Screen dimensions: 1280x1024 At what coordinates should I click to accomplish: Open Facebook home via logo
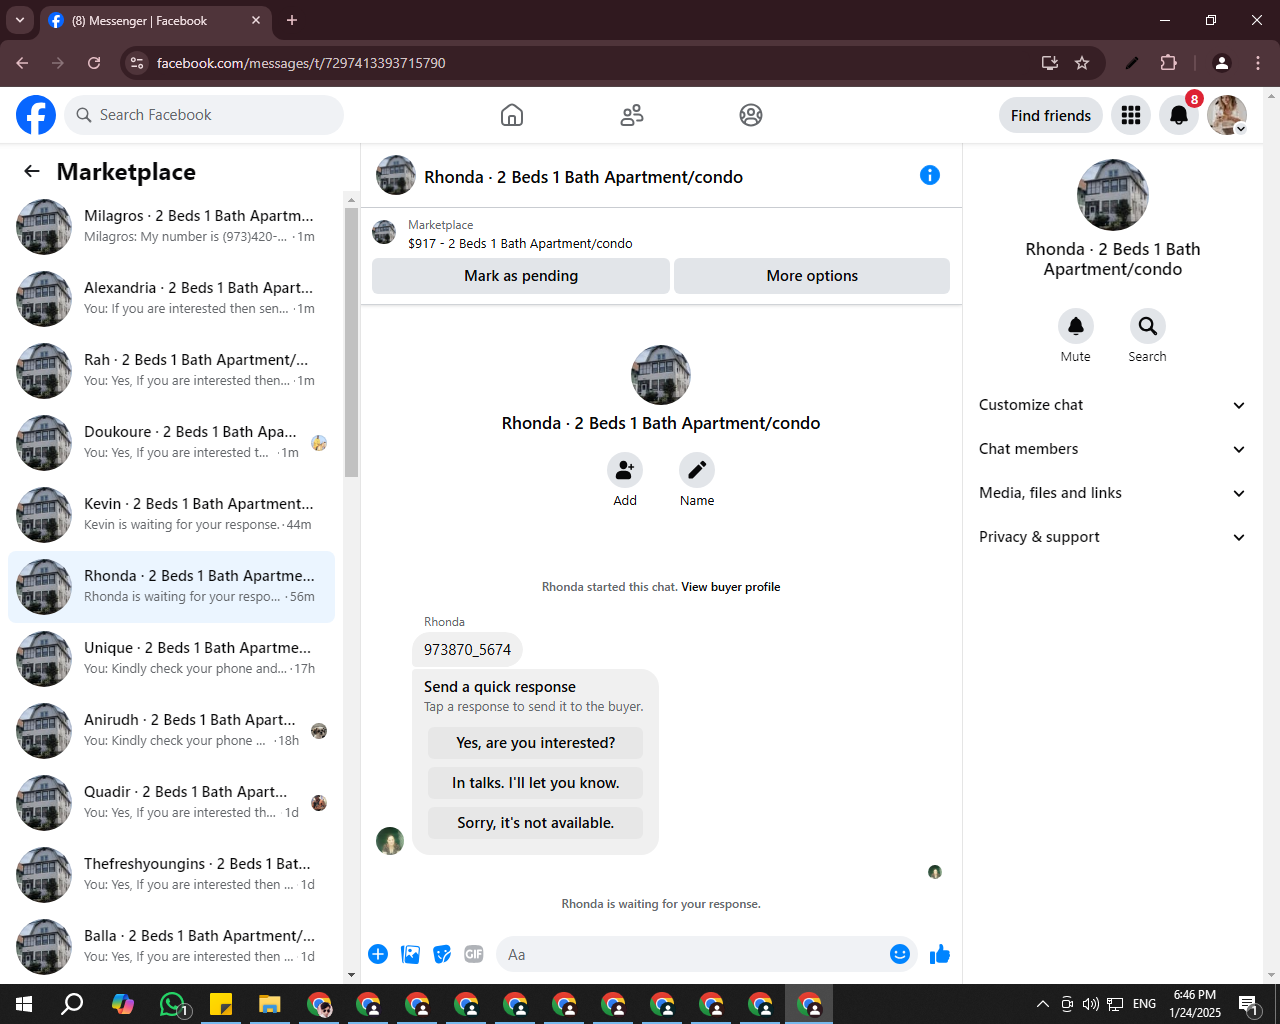click(x=36, y=115)
